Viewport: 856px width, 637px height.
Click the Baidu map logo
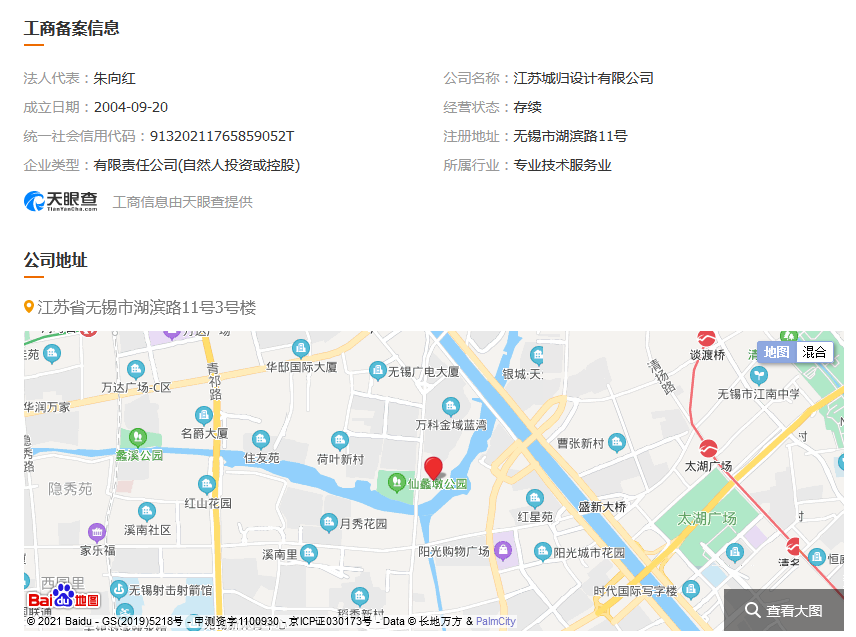63,598
